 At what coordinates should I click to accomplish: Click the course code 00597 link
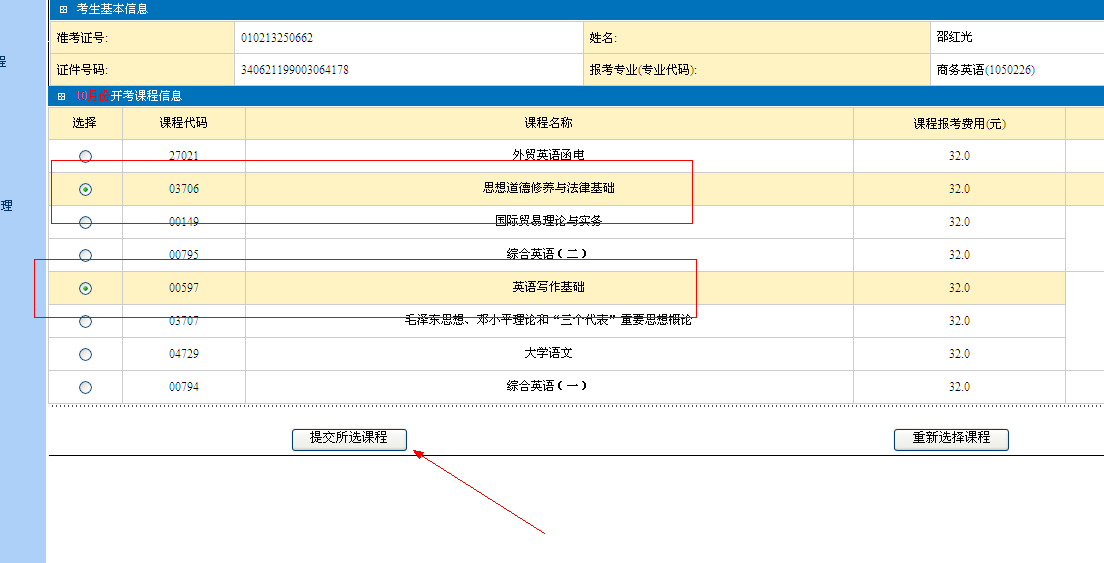[184, 287]
